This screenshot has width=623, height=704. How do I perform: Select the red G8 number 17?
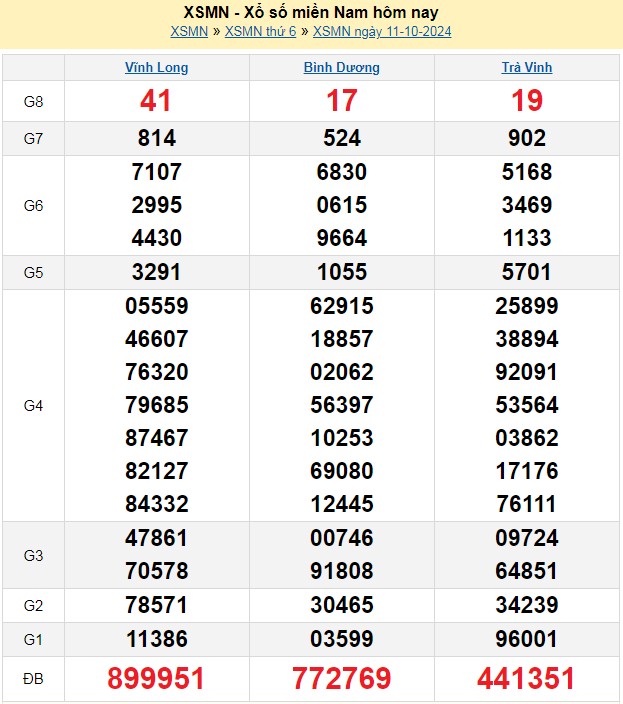coord(342,101)
